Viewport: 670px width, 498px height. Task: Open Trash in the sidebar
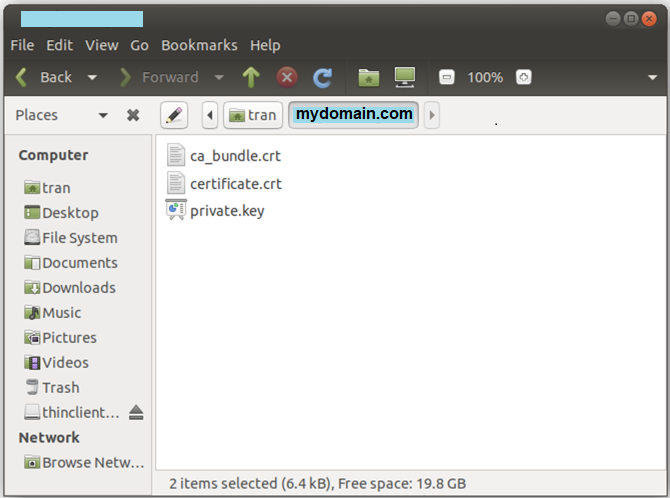pyautogui.click(x=52, y=387)
